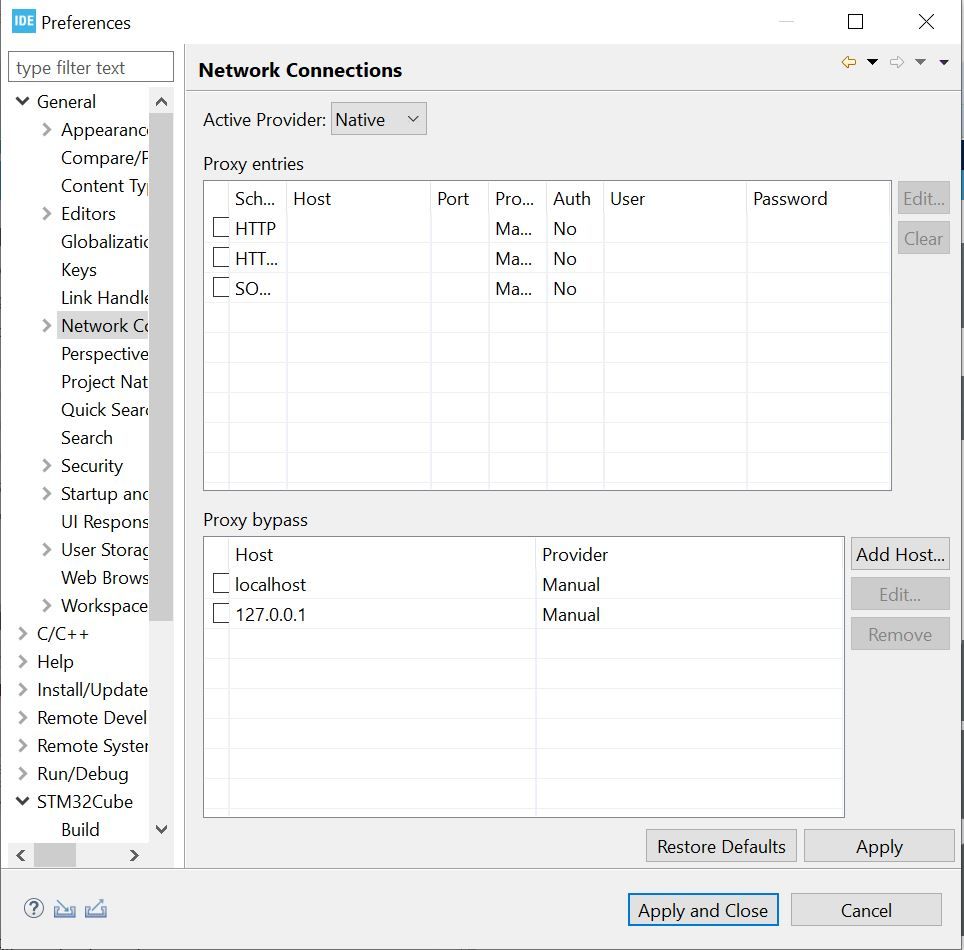
Task: Expand the User Storage node
Action: pos(47,549)
